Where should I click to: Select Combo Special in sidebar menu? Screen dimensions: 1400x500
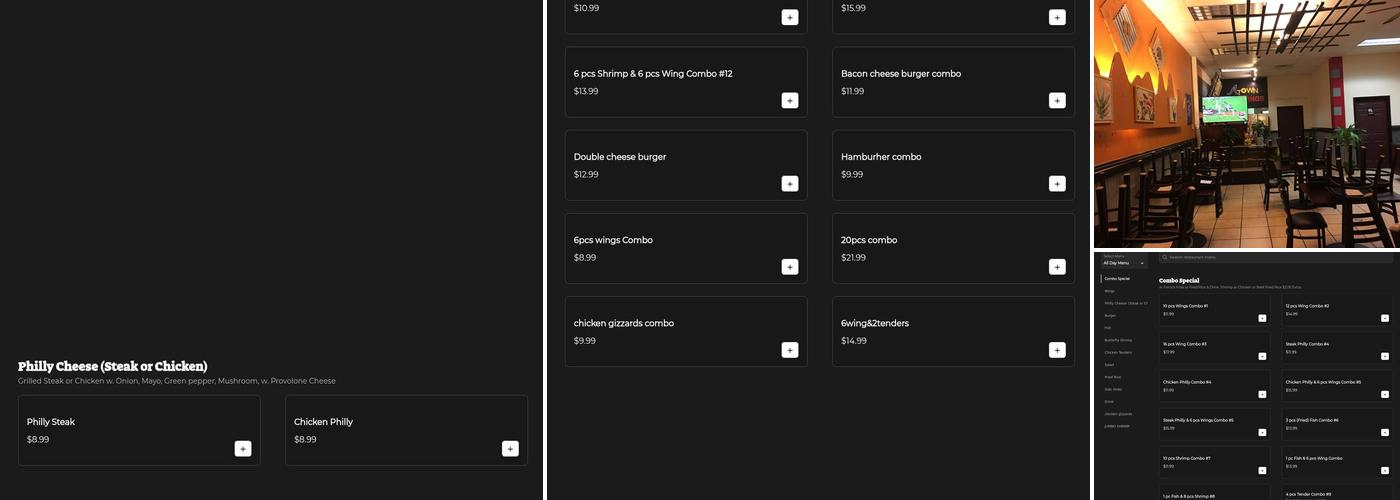(1117, 278)
